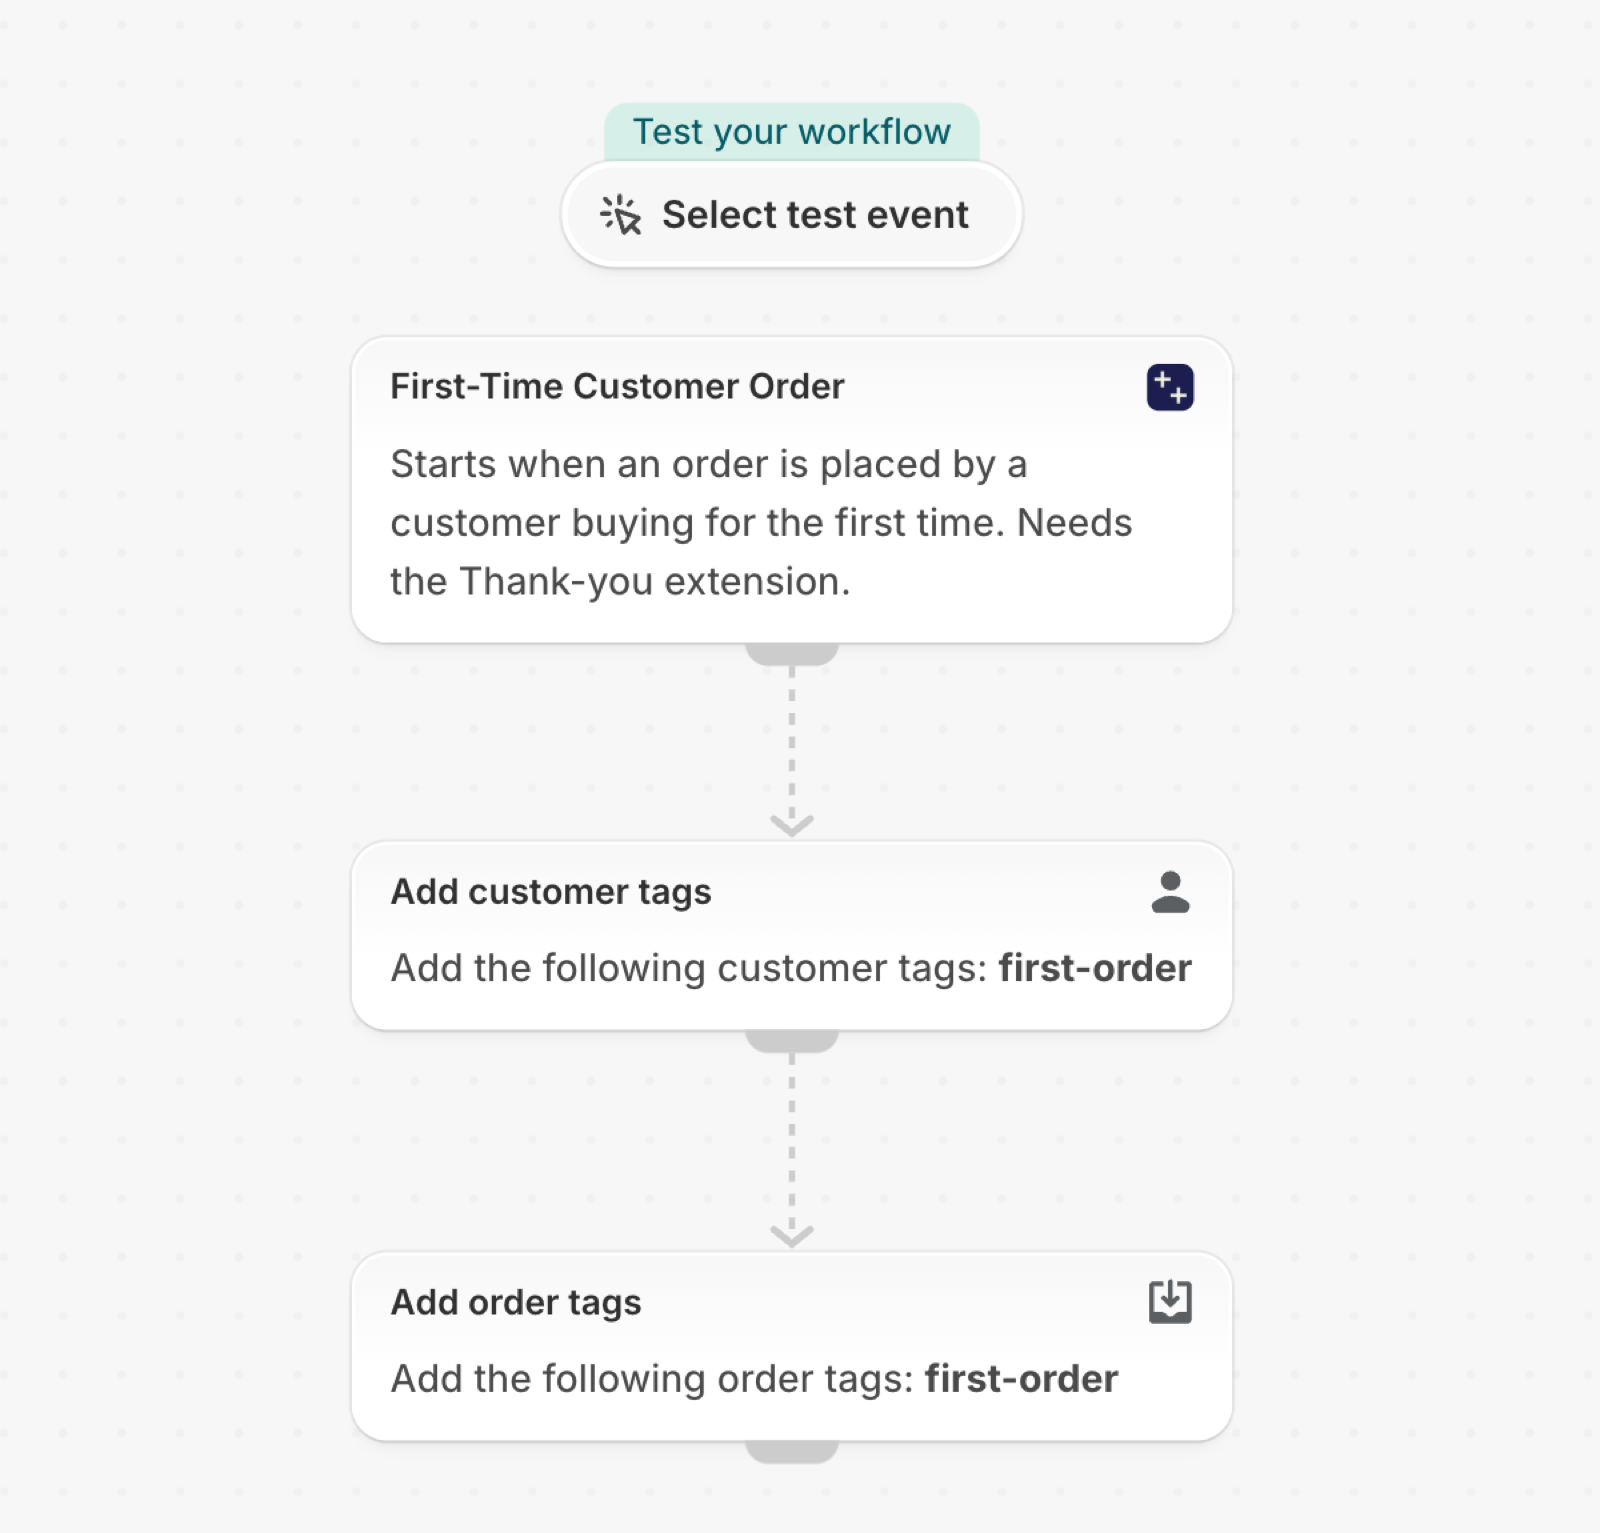
Task: Click the cursor-click icon beside Select test event
Action: 620,215
